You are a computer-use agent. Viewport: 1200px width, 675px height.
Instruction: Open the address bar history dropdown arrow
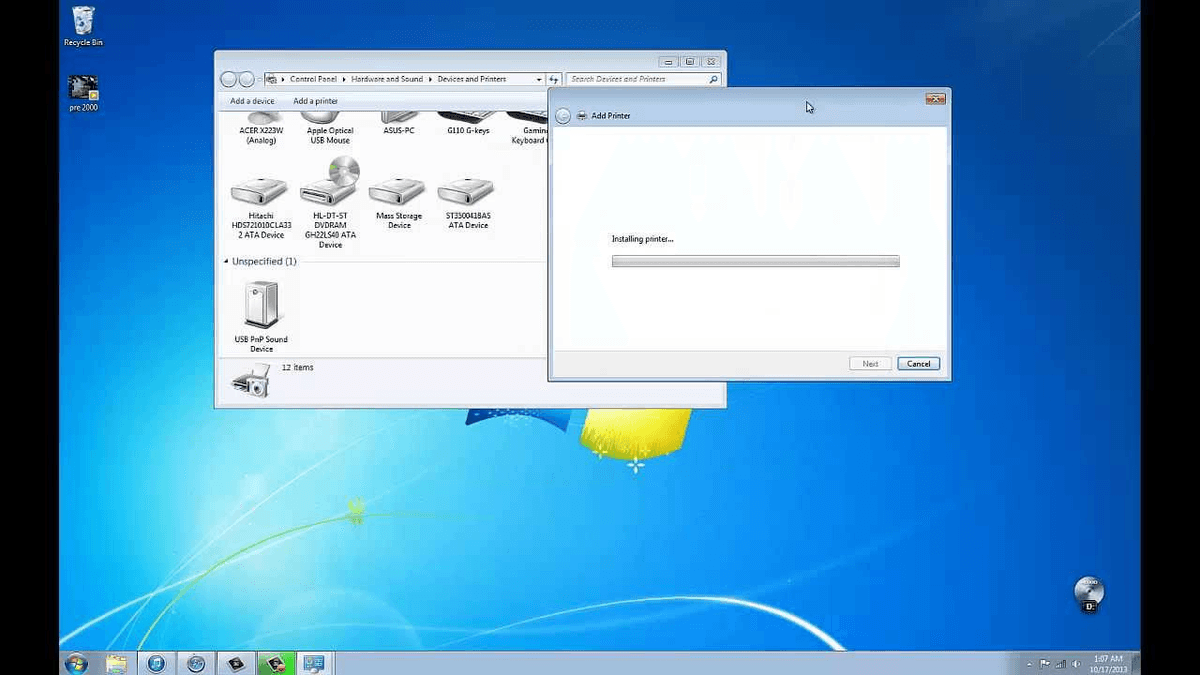point(539,79)
